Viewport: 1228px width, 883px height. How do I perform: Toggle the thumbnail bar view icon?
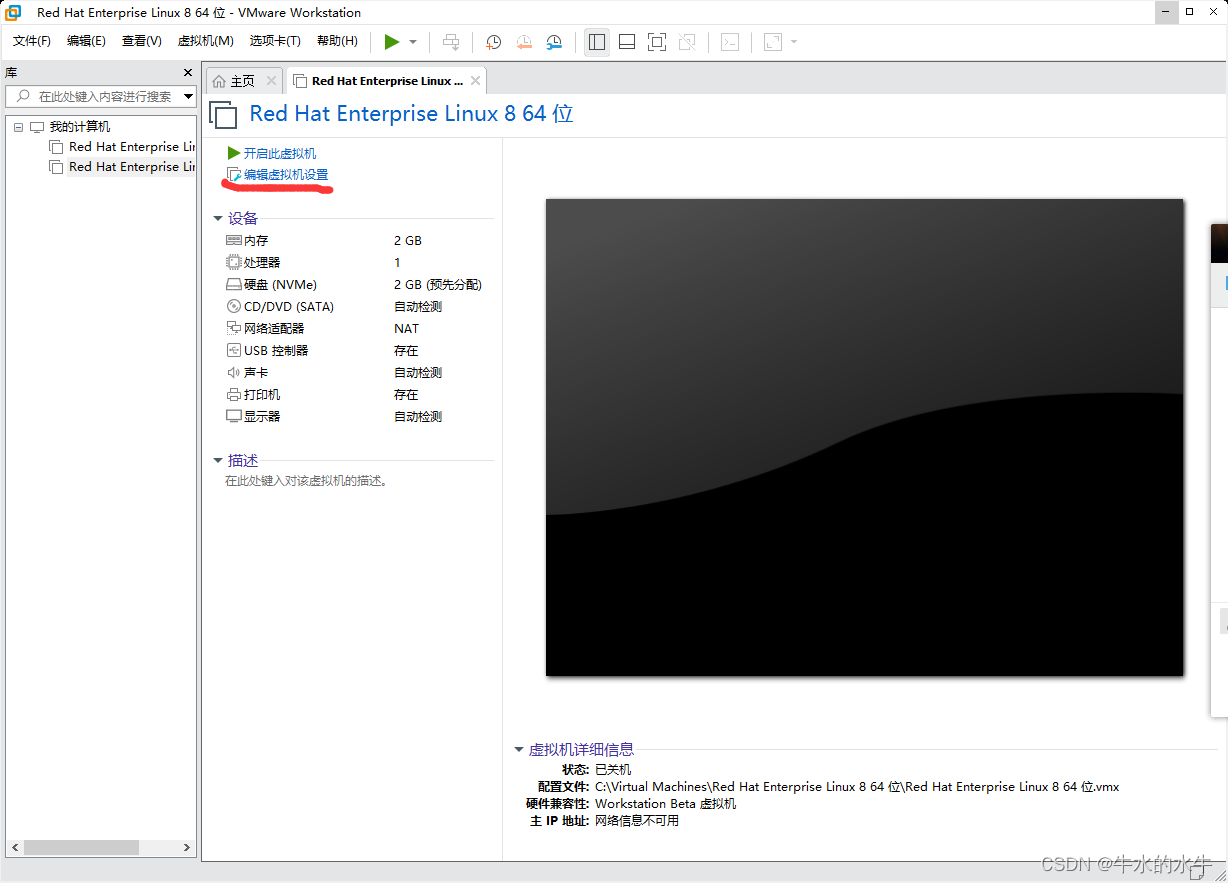627,41
